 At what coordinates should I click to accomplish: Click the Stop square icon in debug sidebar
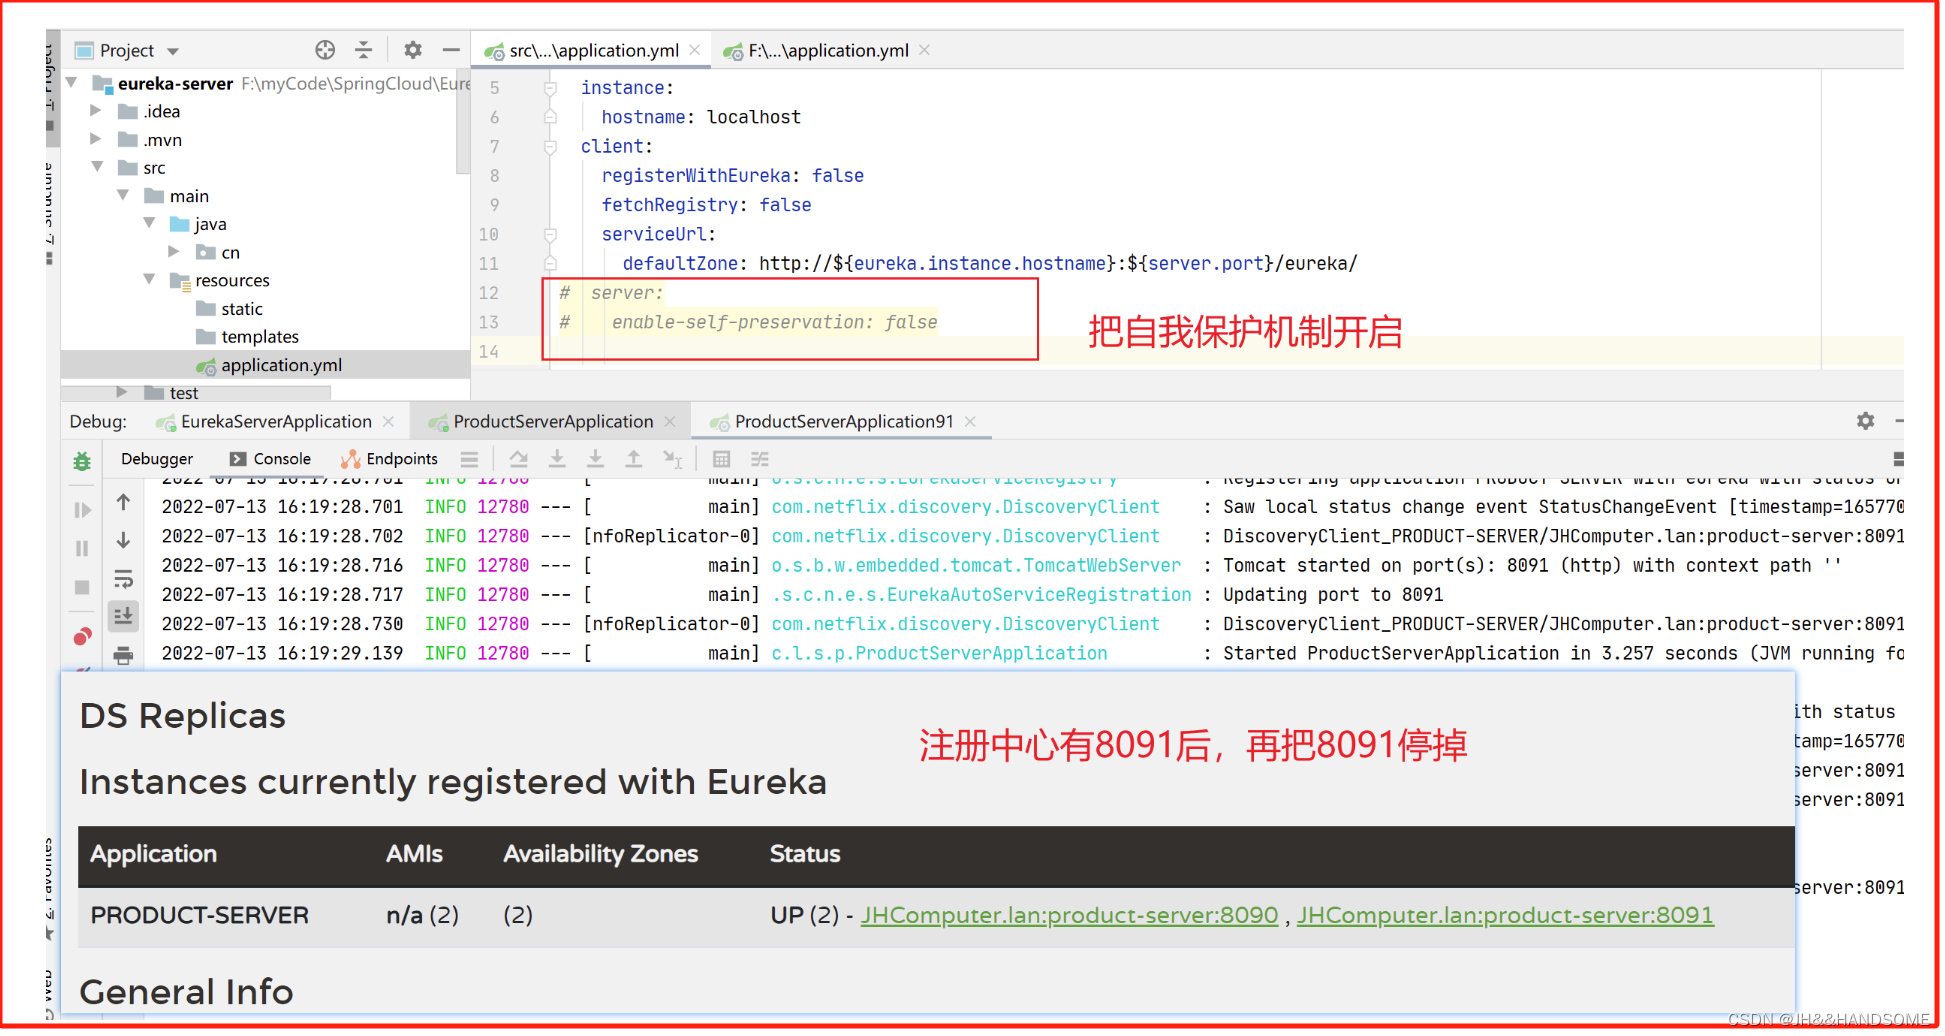click(82, 587)
